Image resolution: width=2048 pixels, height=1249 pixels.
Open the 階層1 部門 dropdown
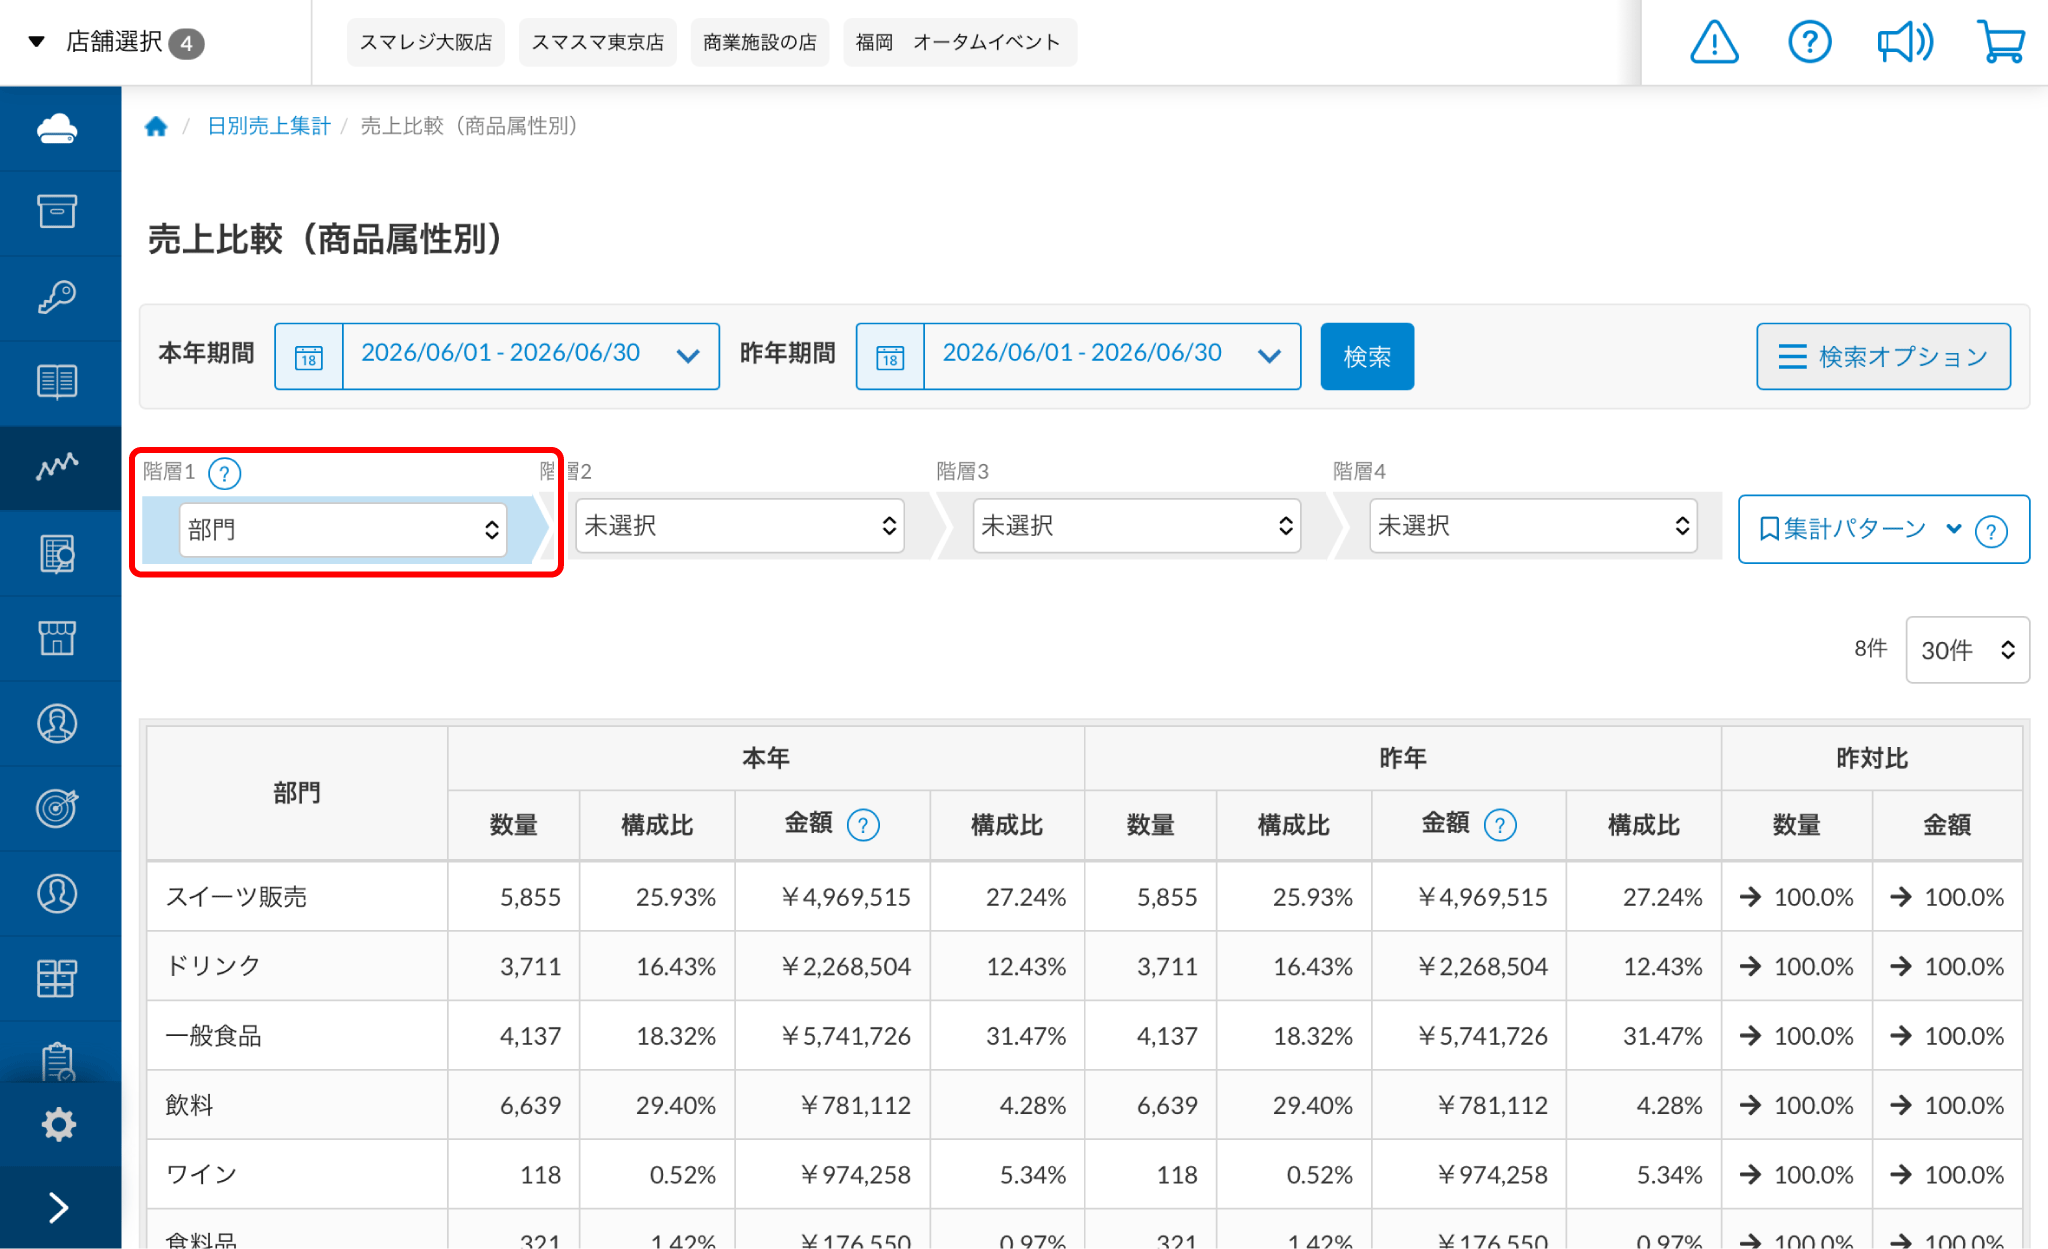click(x=343, y=529)
